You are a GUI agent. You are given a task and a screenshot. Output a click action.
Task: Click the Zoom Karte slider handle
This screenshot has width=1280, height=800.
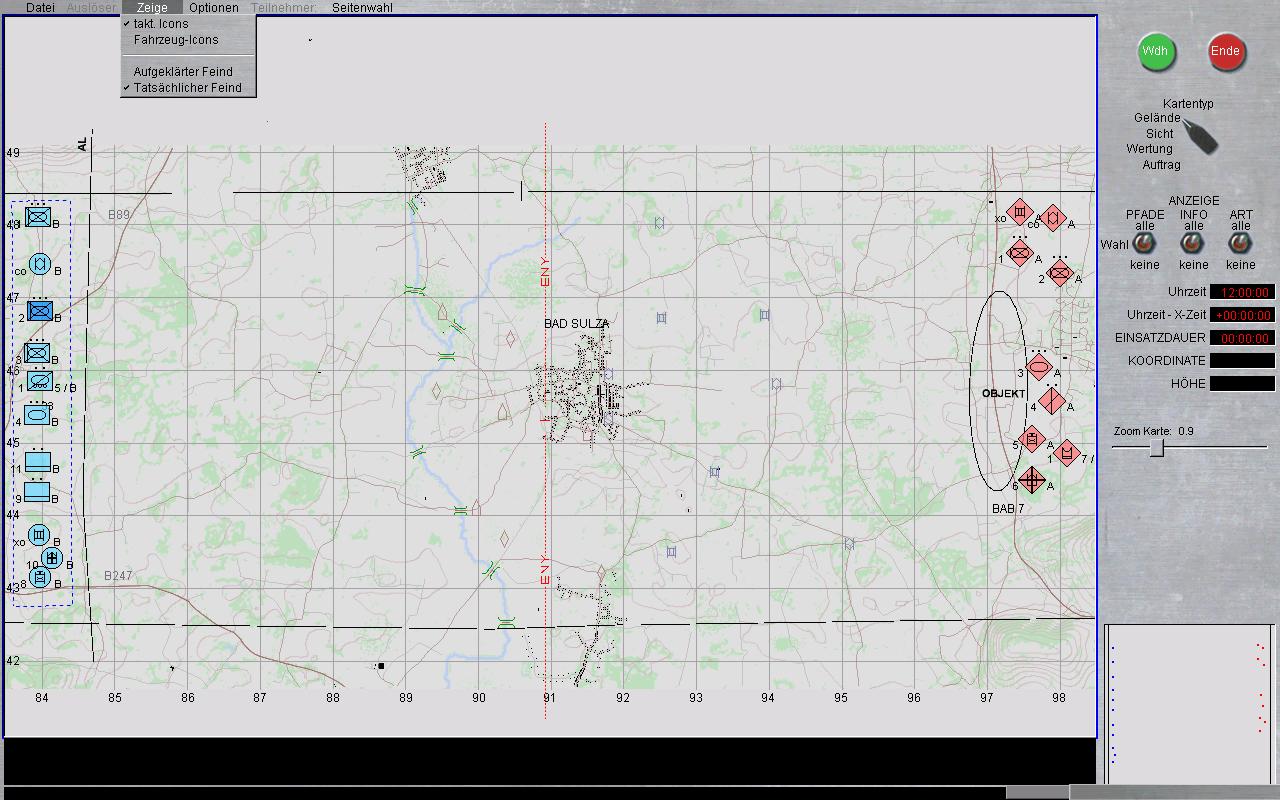[x=1156, y=448]
